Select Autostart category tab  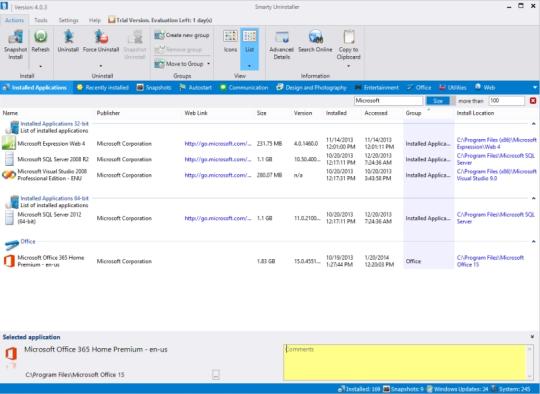point(195,88)
